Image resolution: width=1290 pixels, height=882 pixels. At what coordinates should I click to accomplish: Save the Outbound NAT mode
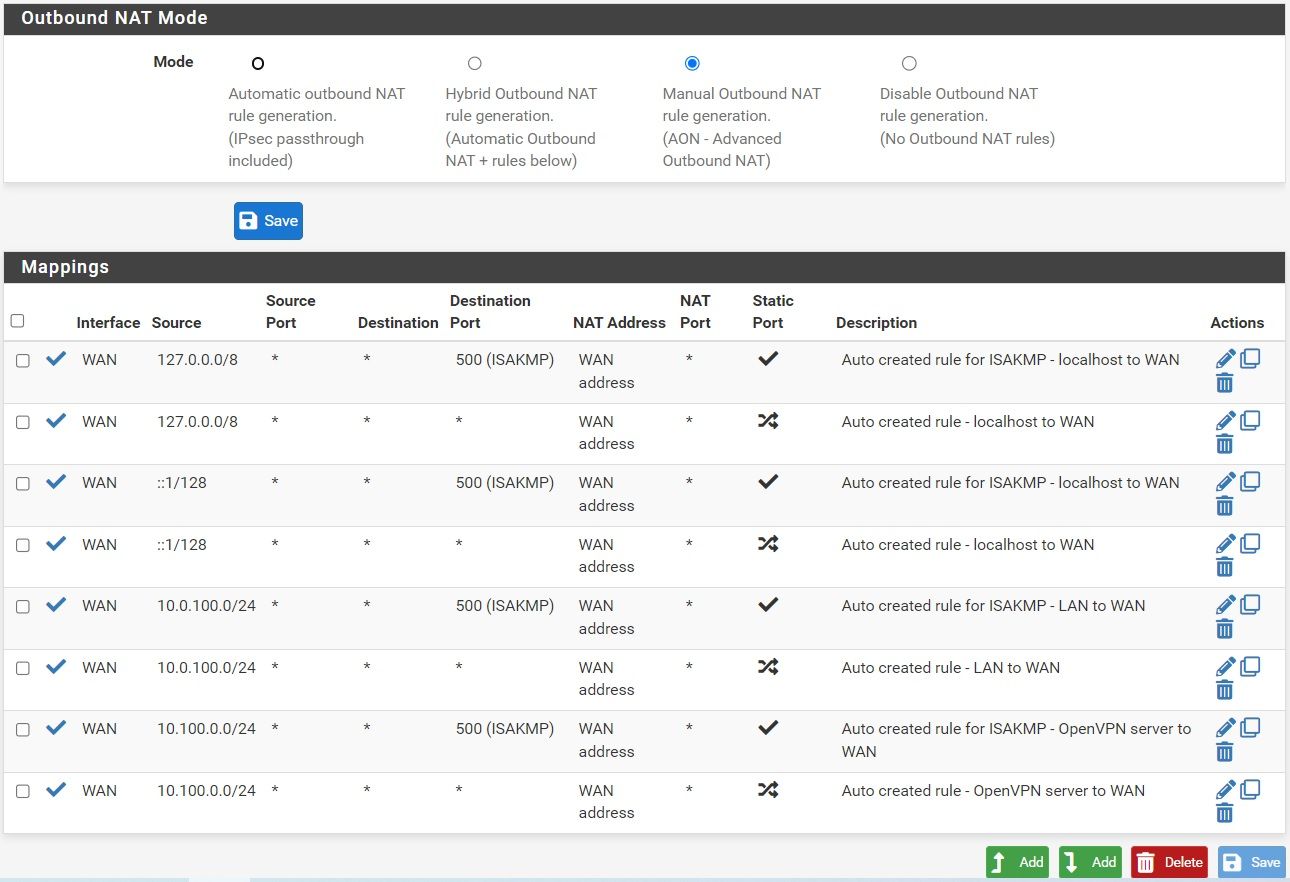coord(268,221)
